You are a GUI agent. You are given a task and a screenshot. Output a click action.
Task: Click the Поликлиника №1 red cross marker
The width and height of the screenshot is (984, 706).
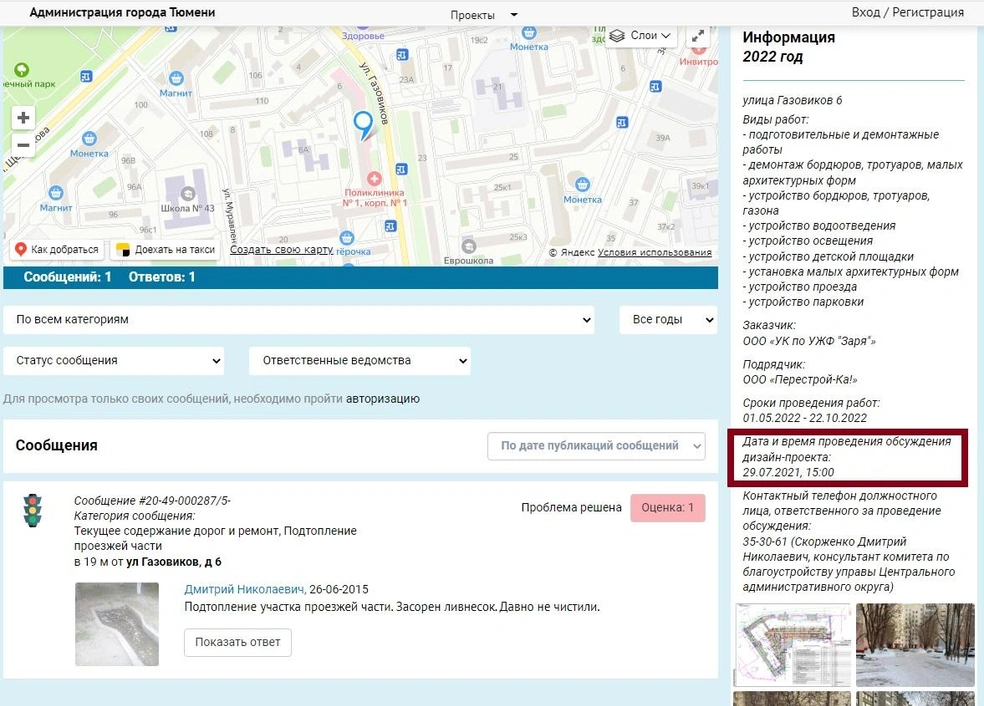tap(374, 179)
